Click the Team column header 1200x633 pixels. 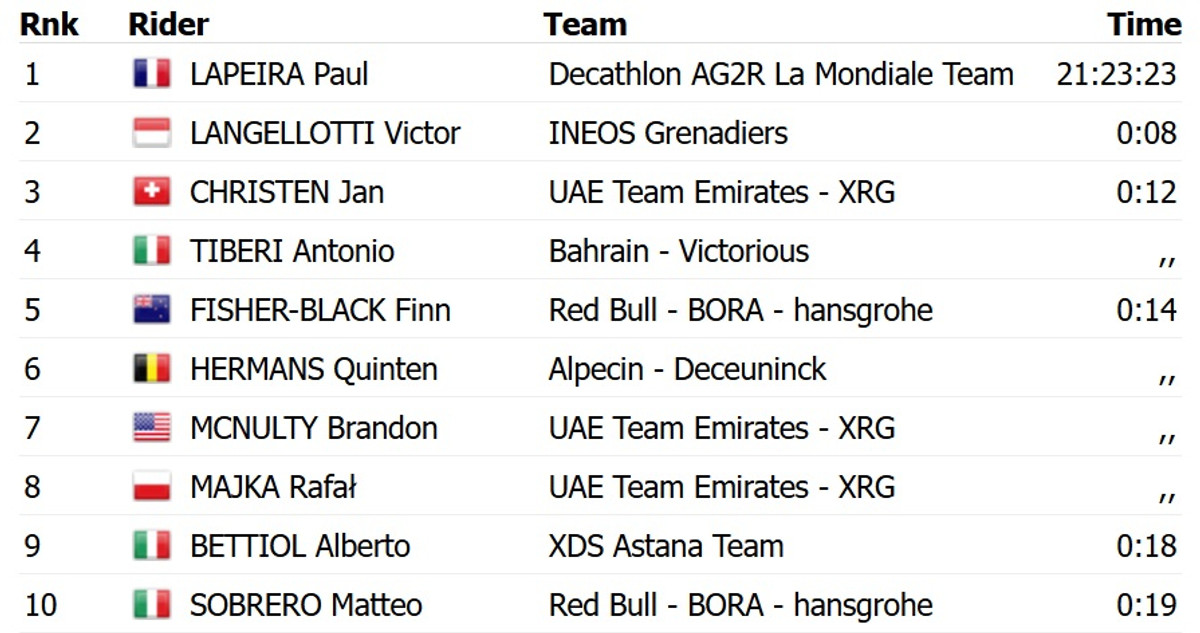point(585,24)
